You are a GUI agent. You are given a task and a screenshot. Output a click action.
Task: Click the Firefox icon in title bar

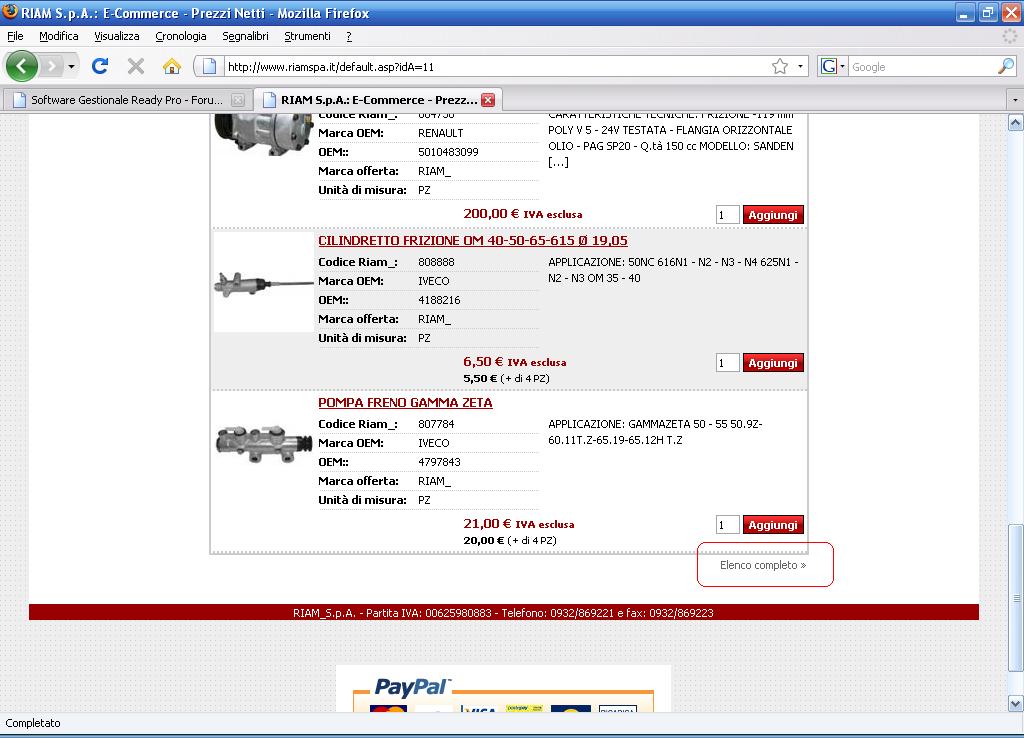10,12
